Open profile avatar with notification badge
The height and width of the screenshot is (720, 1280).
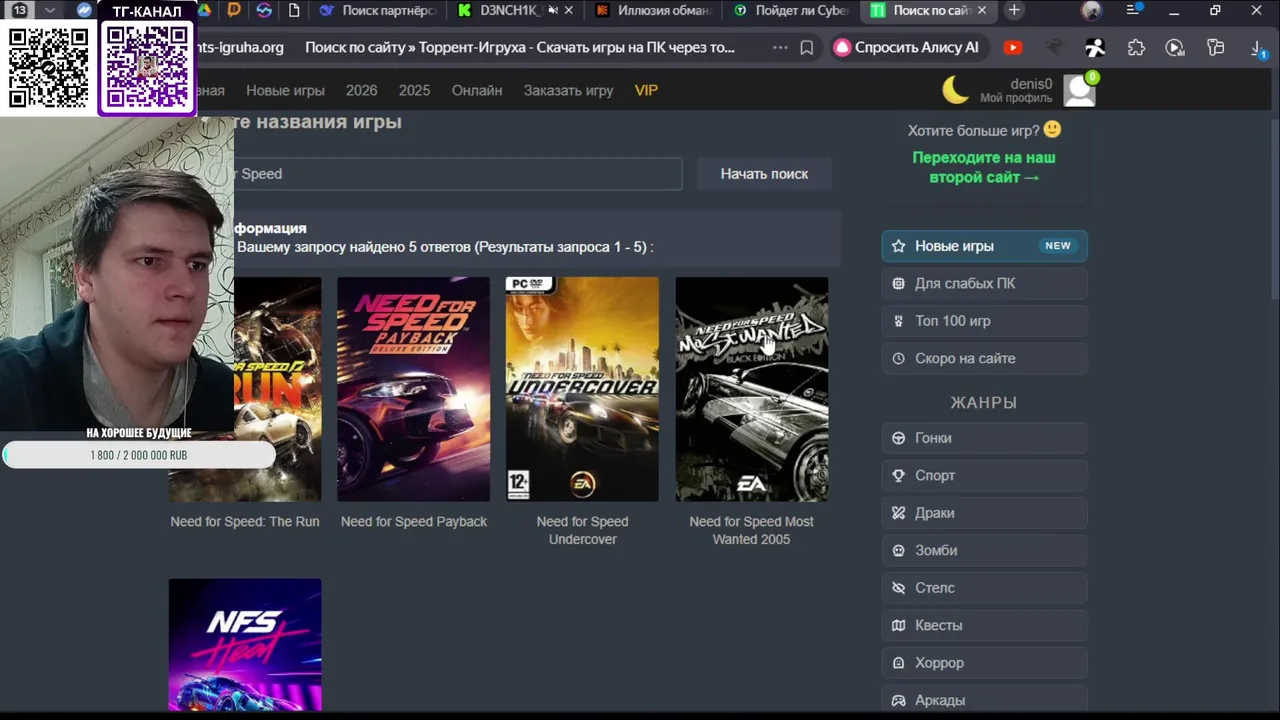coord(1080,89)
